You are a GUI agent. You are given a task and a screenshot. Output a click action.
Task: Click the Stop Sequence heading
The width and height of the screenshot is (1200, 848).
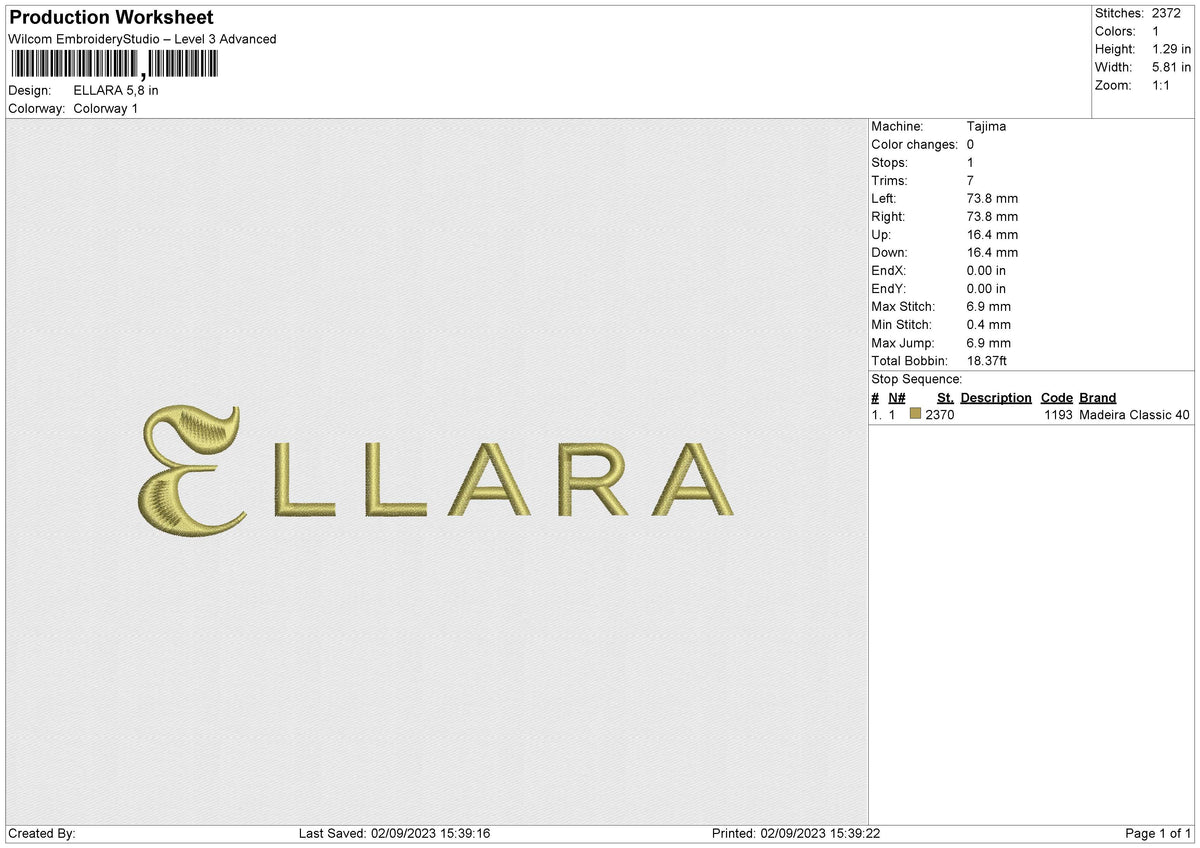pyautogui.click(x=916, y=379)
